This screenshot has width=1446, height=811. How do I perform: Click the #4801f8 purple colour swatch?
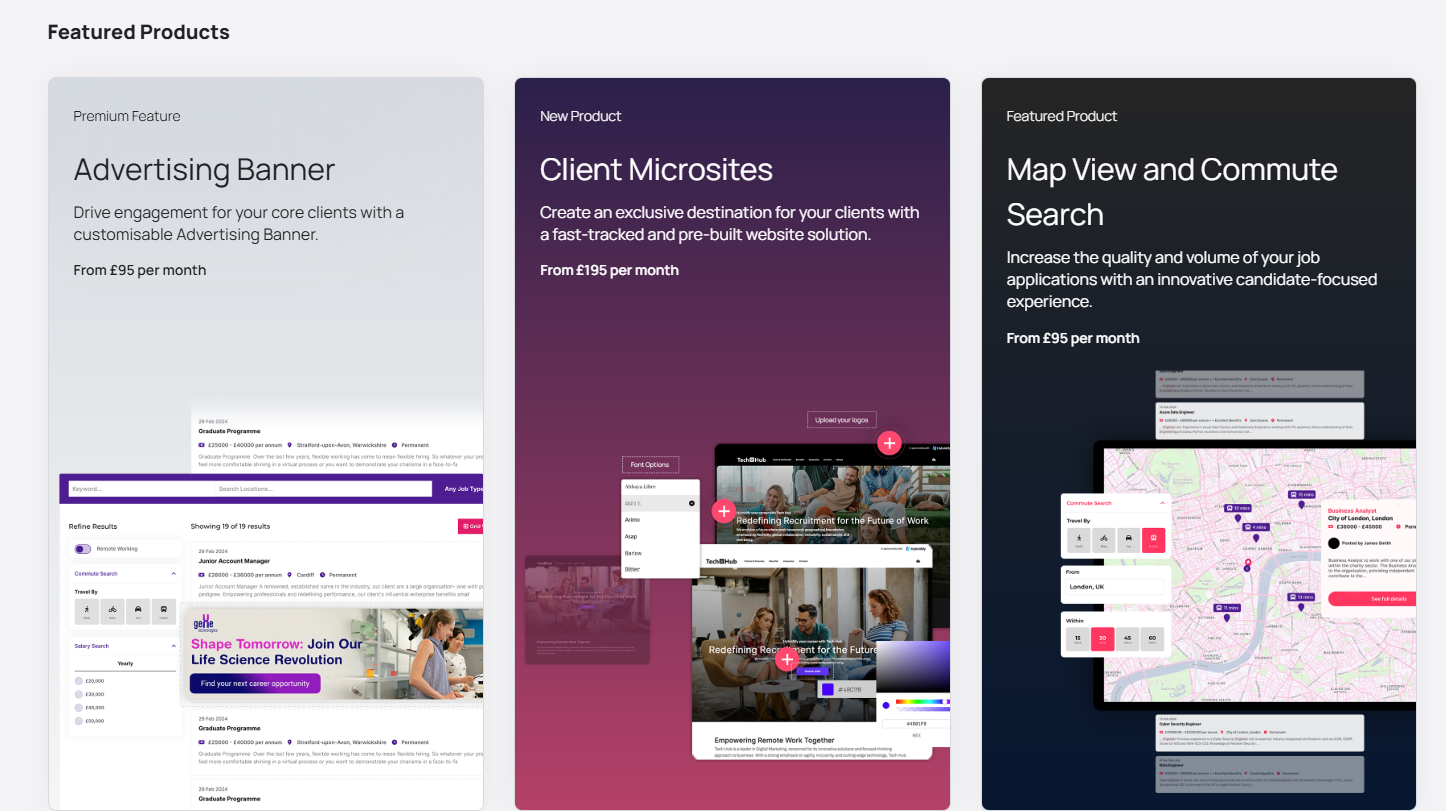point(826,689)
